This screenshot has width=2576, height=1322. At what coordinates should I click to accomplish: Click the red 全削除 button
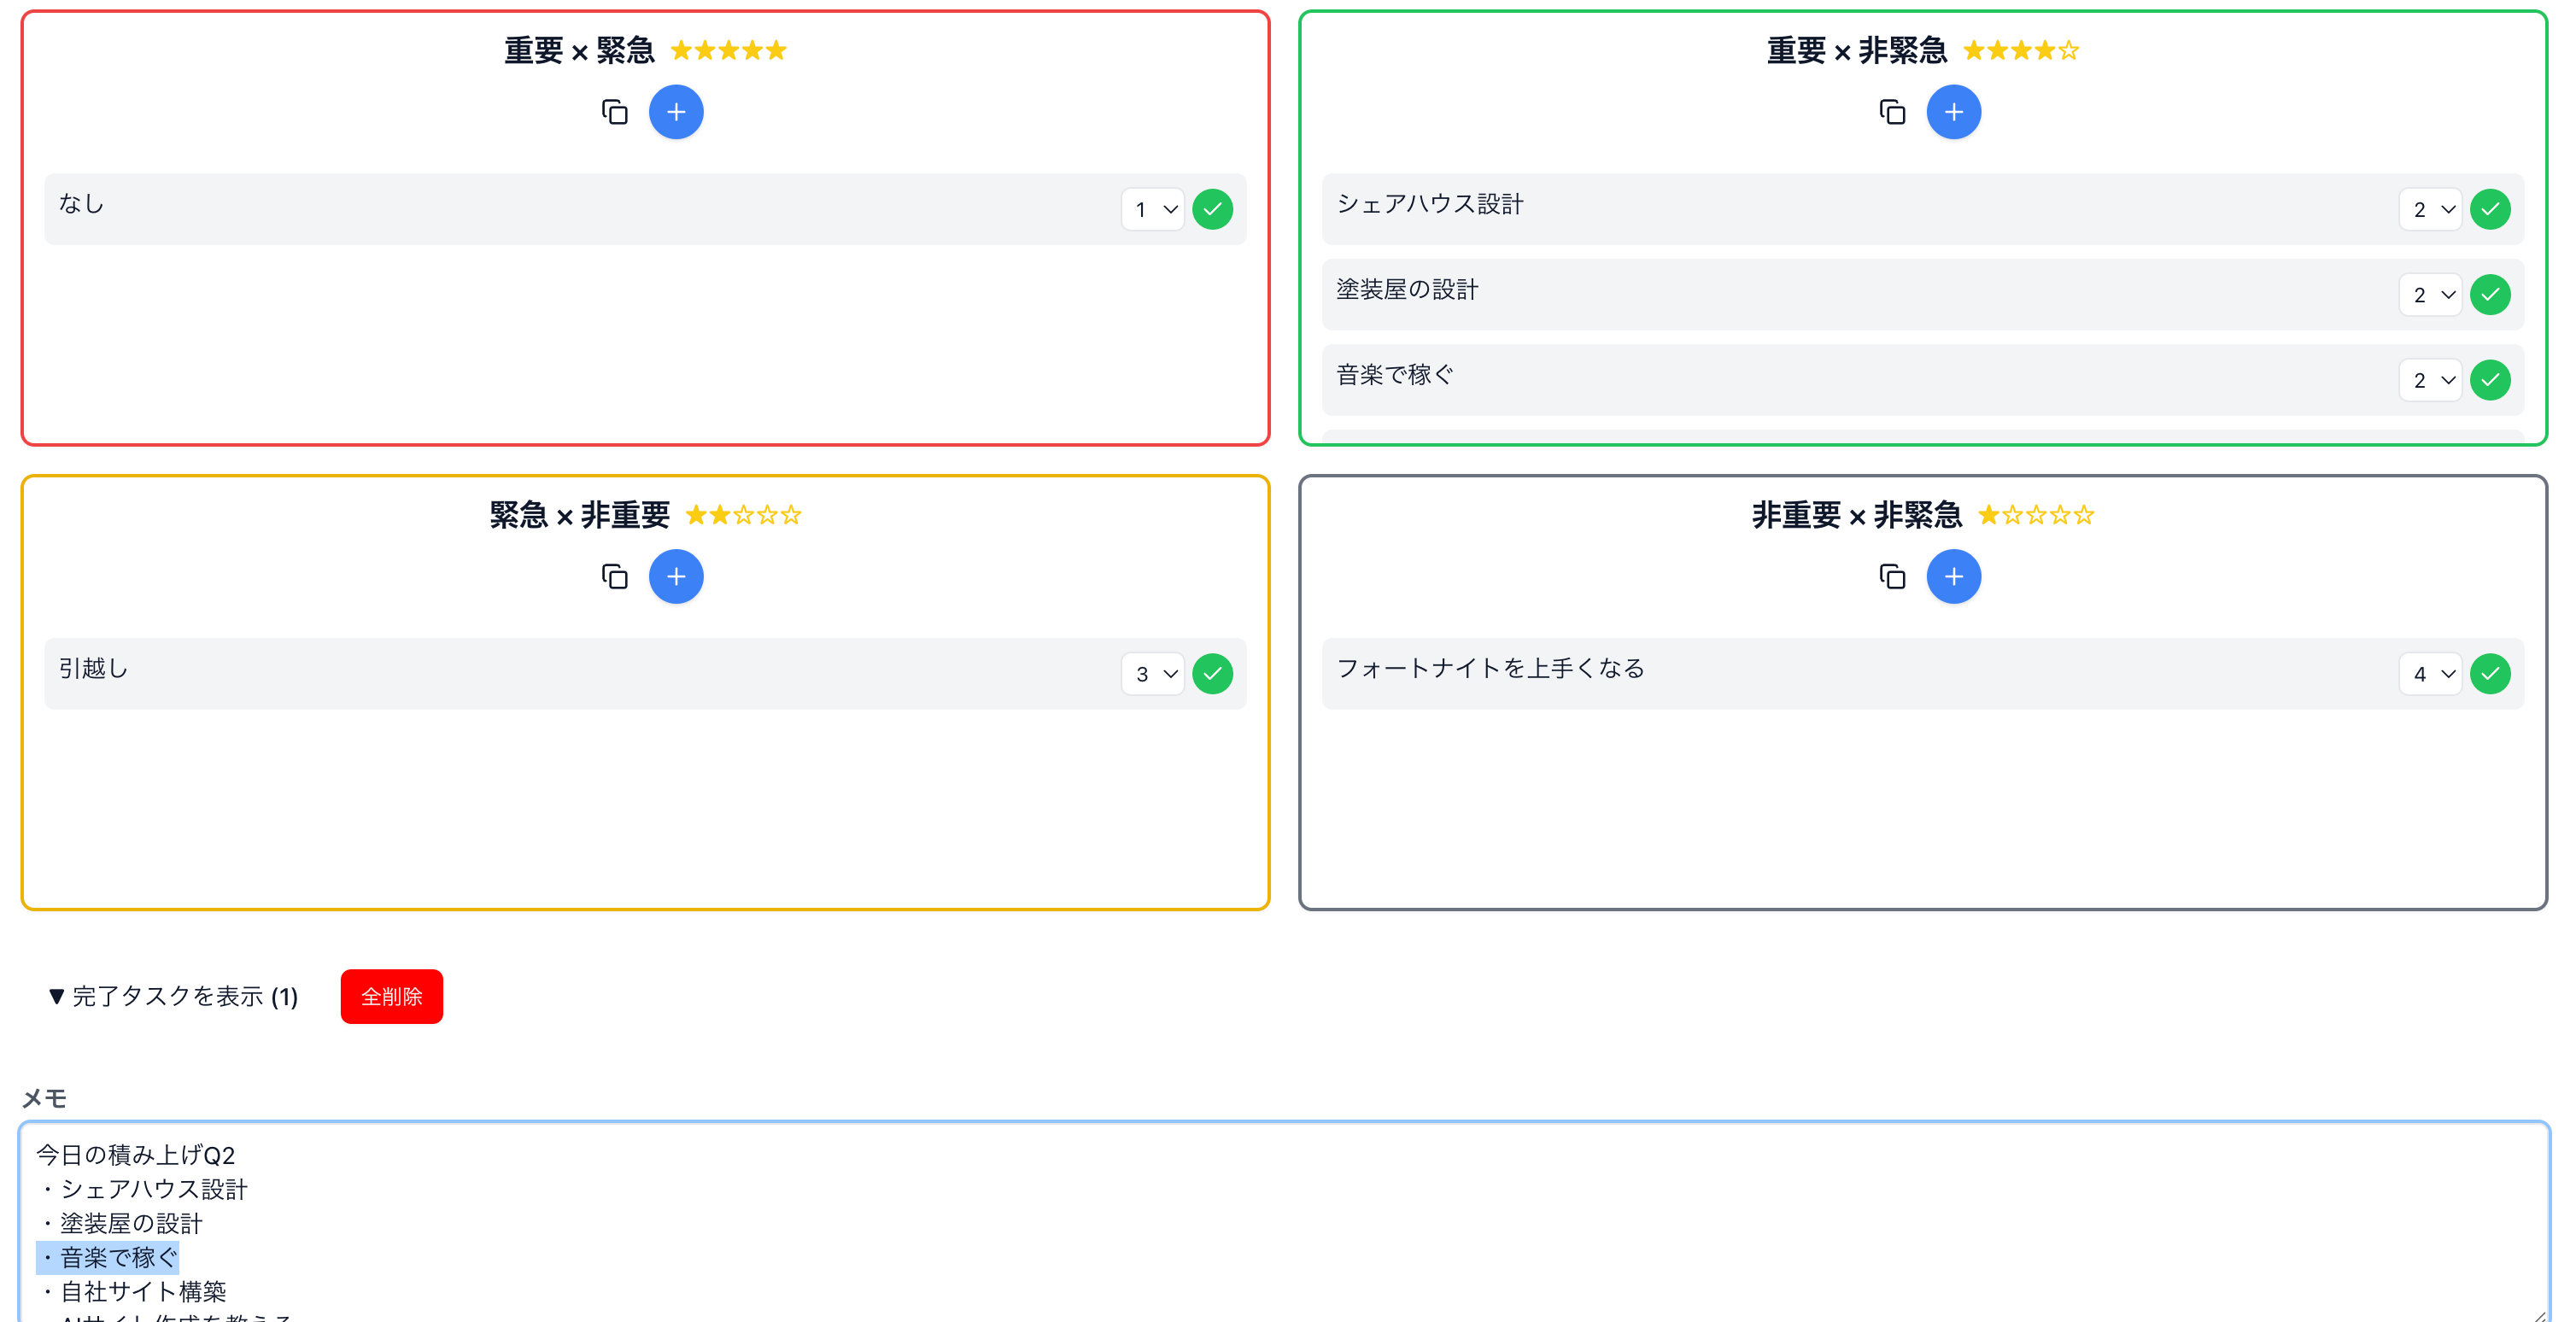point(391,997)
